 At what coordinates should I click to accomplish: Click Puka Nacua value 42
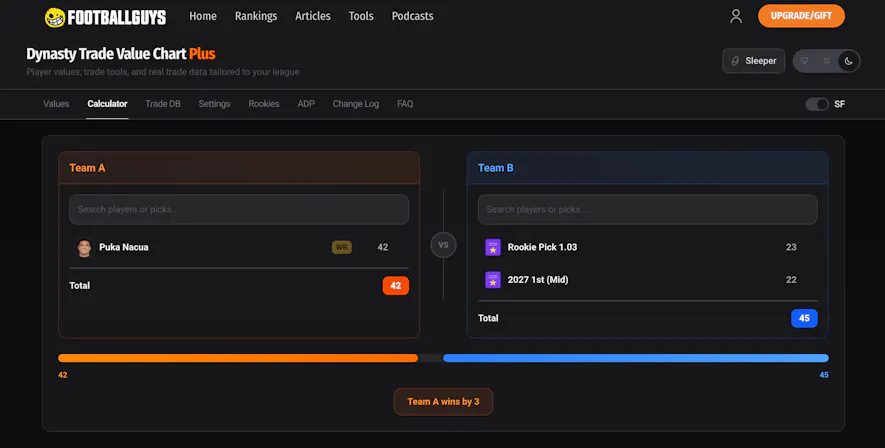(x=383, y=247)
